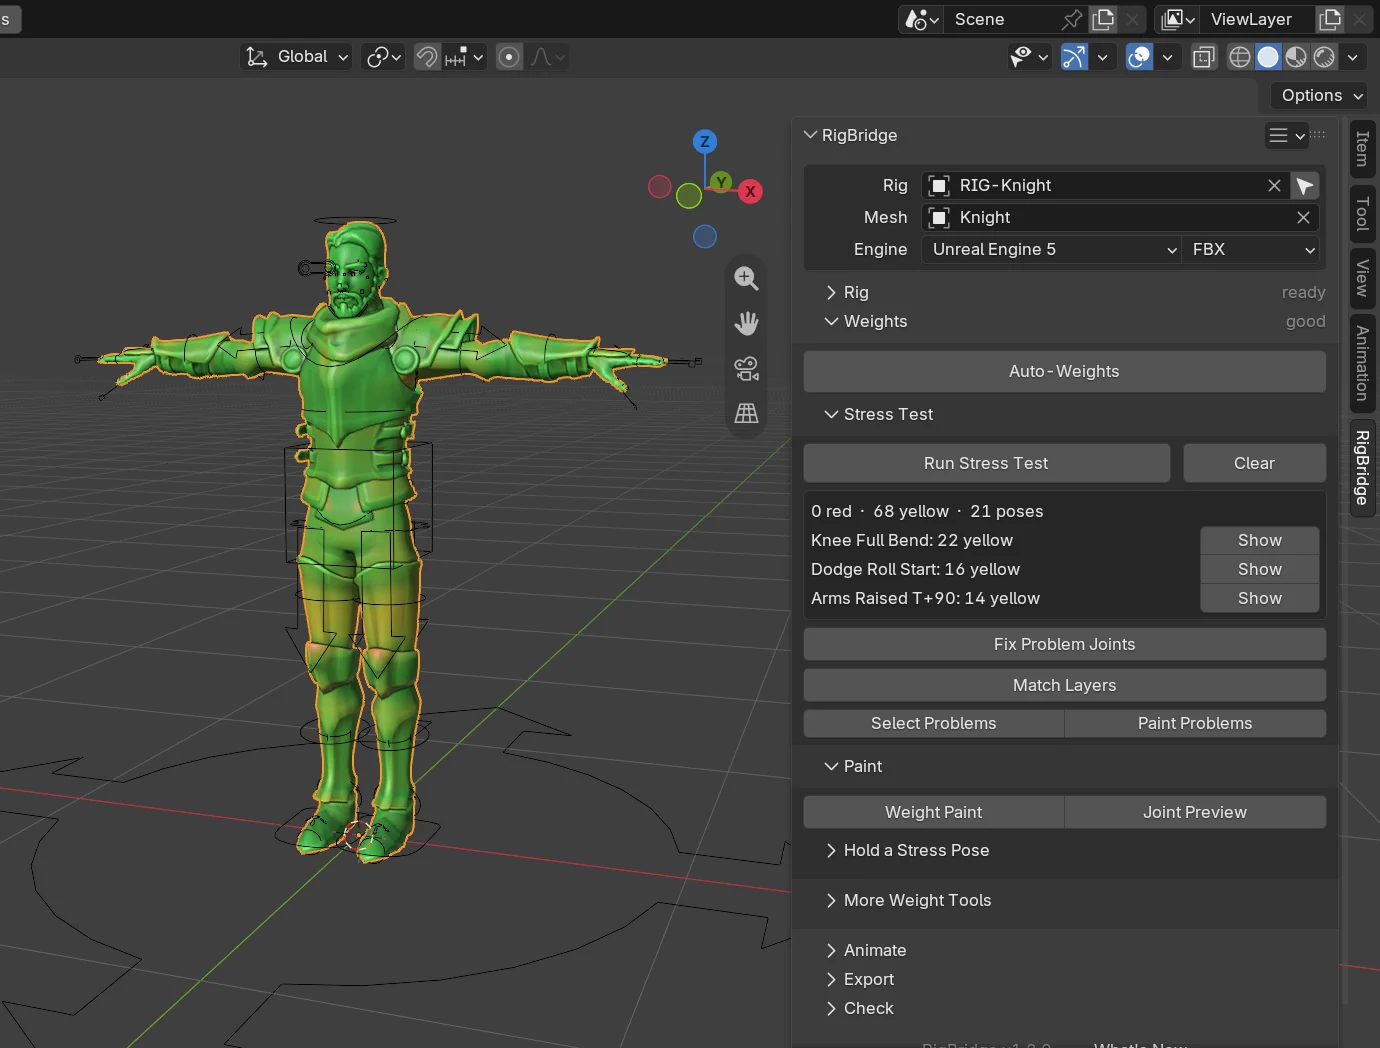Open the scene browse icon dropdown
This screenshot has height=1048, width=1380.
[x=921, y=19]
